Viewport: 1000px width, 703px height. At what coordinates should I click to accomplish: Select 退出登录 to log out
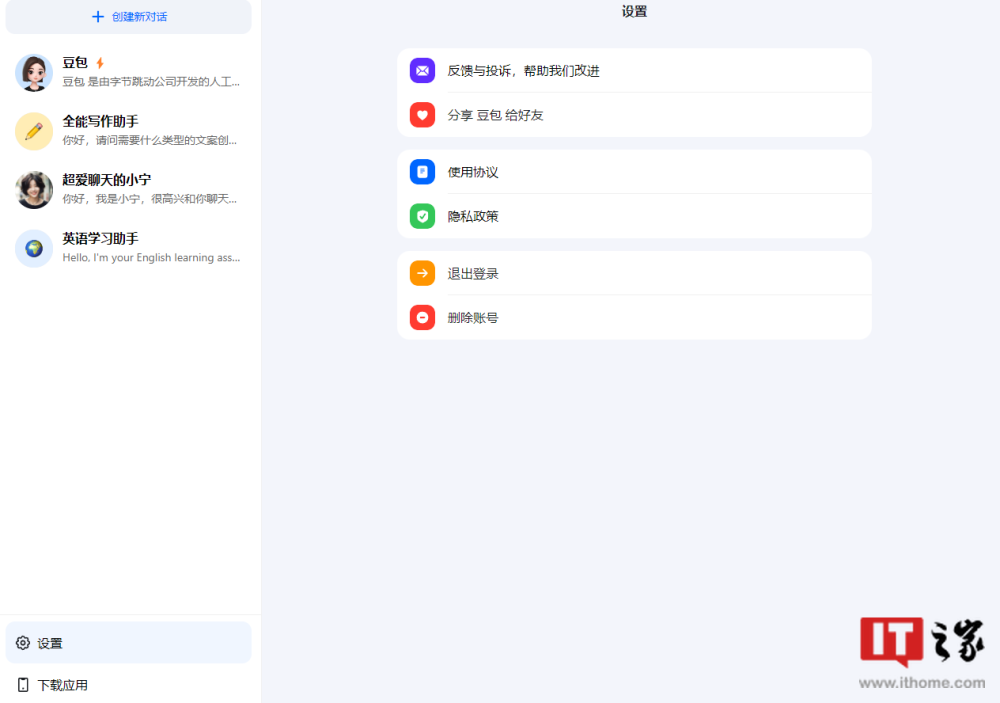tap(634, 274)
